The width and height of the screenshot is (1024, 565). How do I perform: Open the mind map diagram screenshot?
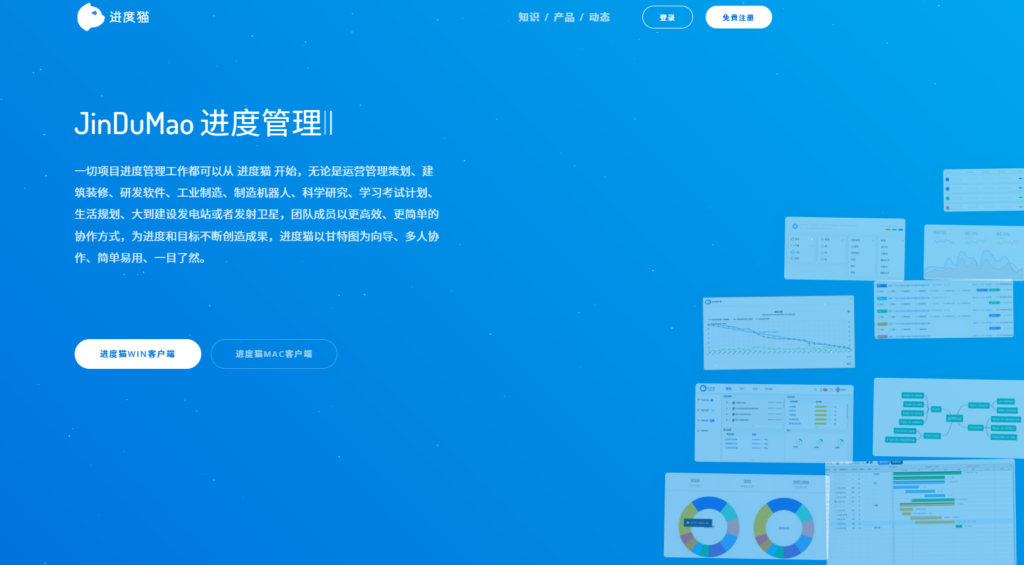948,418
